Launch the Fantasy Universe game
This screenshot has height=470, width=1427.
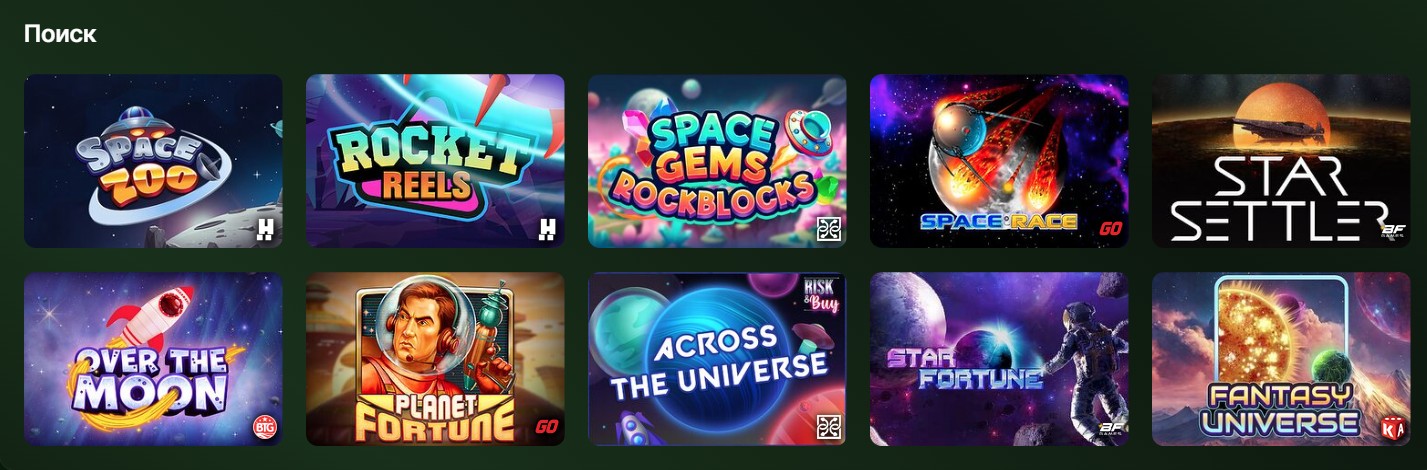tap(1281, 359)
